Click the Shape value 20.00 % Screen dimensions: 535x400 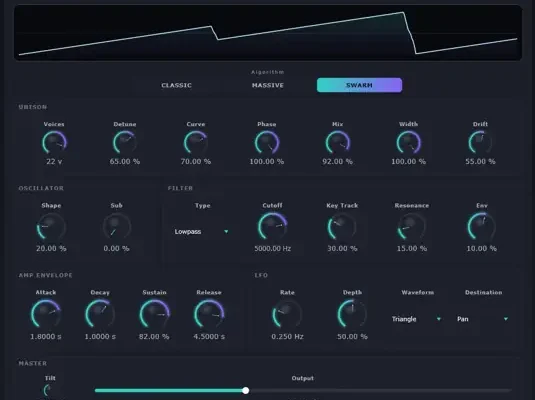51,248
